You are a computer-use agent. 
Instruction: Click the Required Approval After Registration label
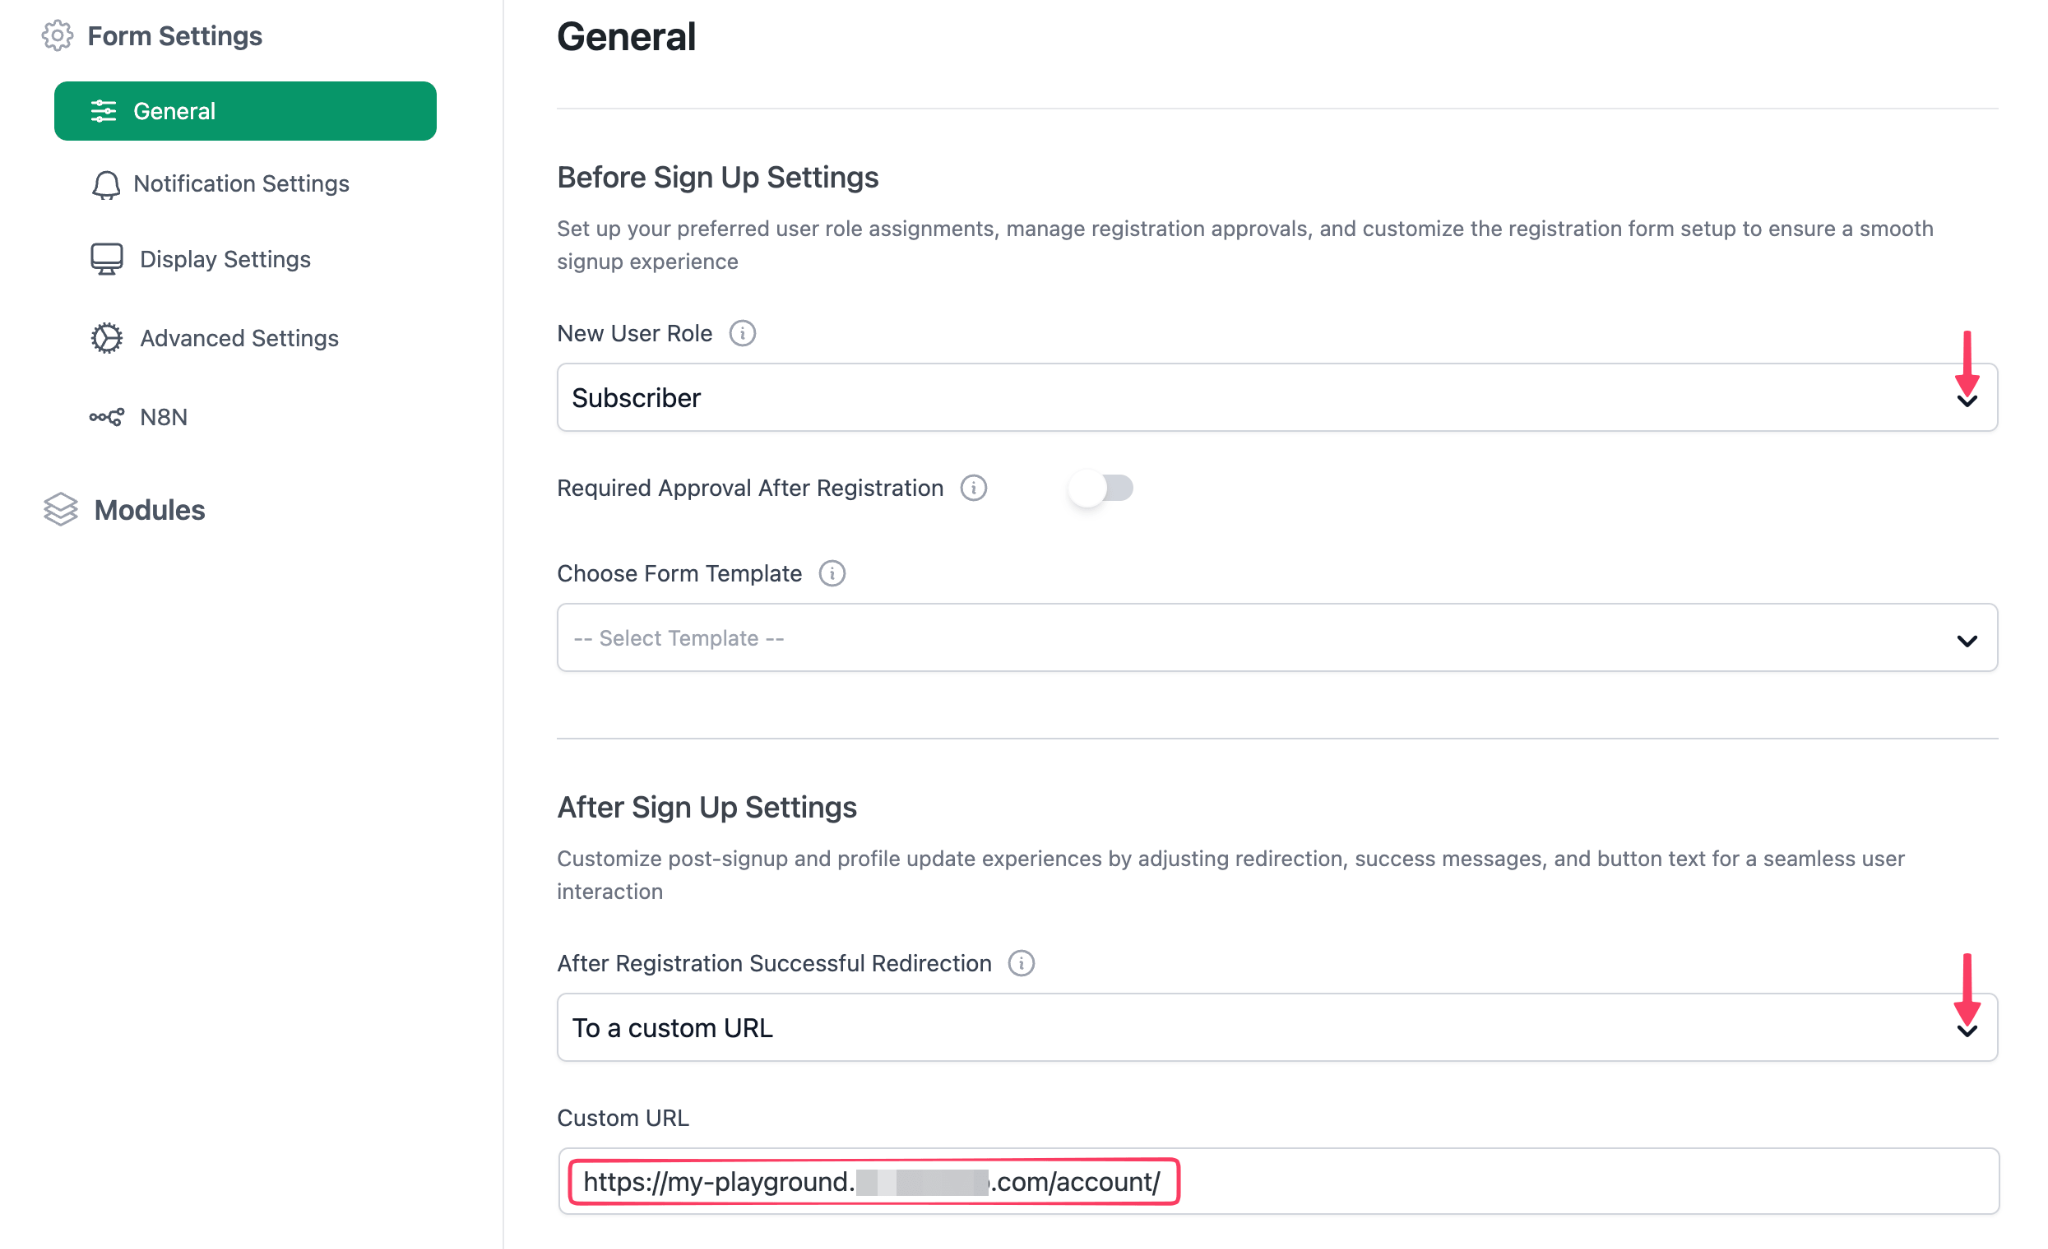[x=750, y=488]
